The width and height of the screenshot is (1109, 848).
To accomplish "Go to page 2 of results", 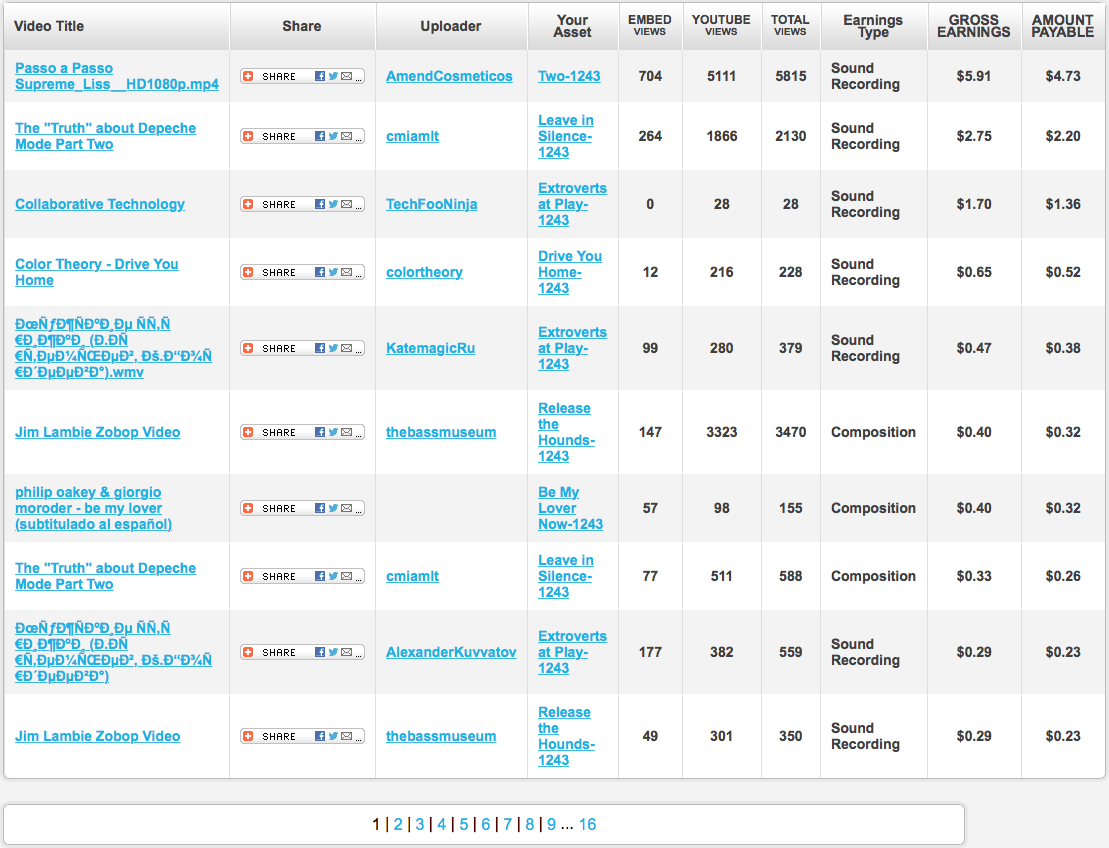I will point(397,824).
